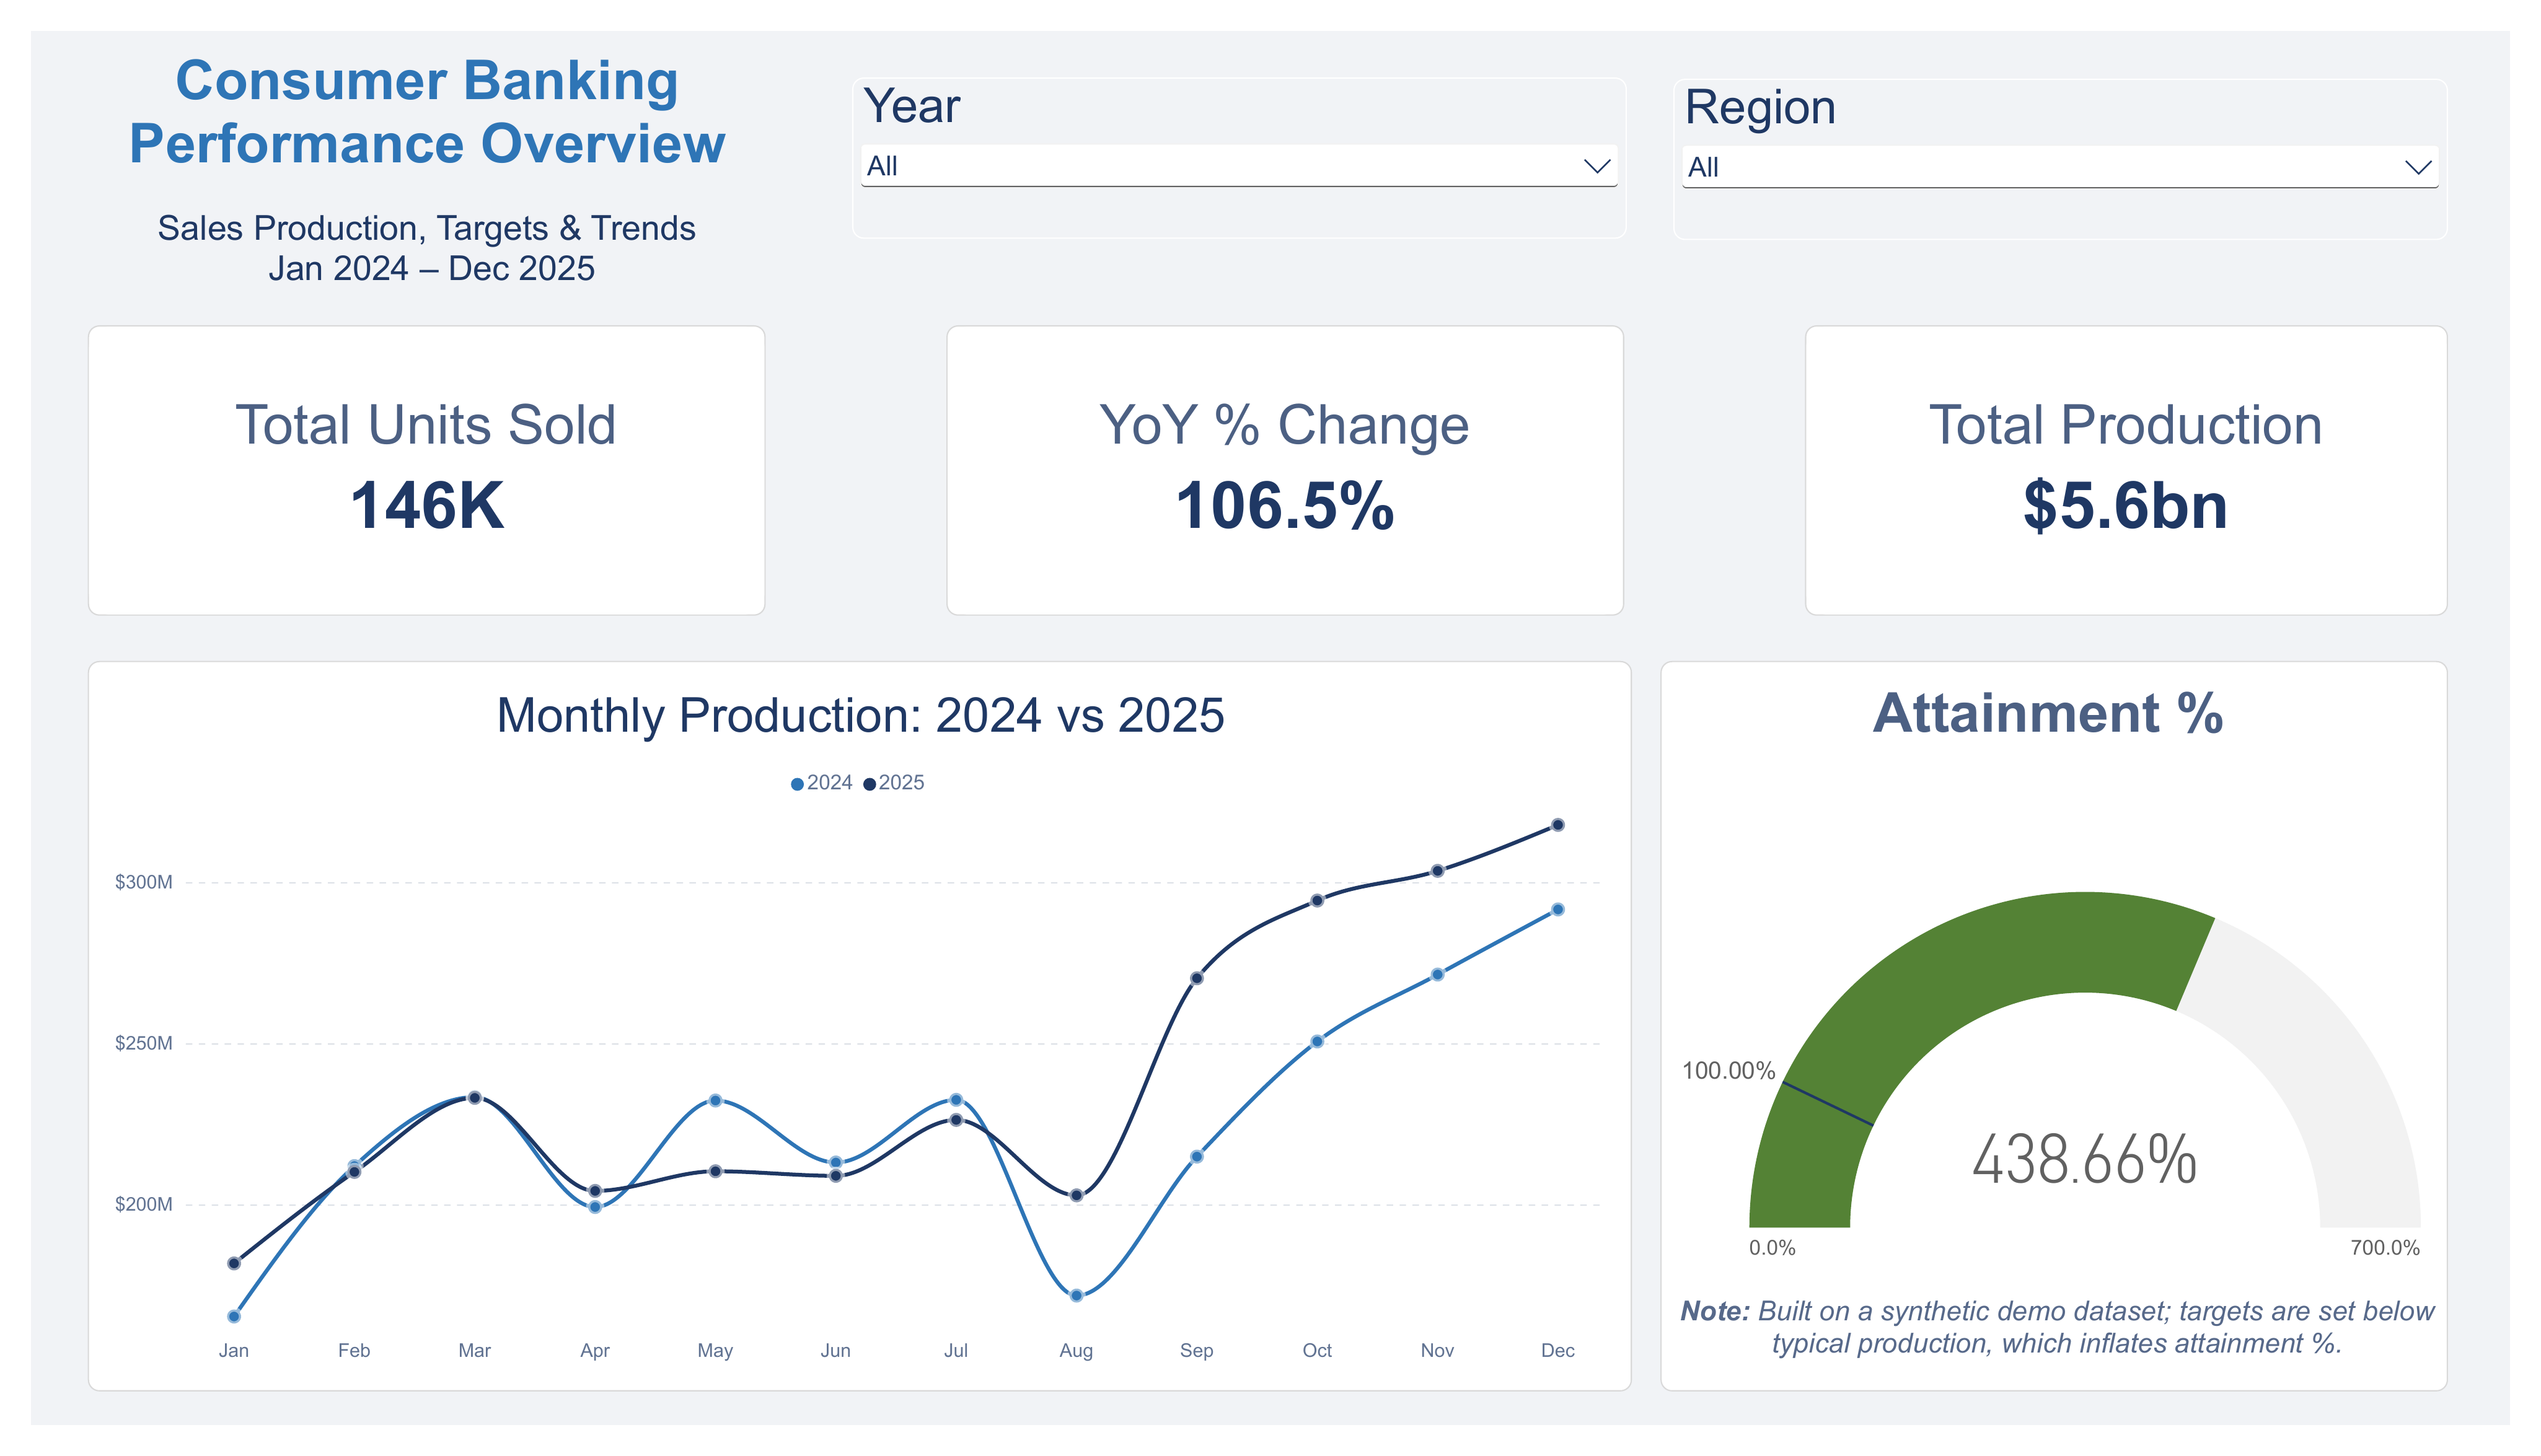Click the $250M axis label

tap(144, 1043)
